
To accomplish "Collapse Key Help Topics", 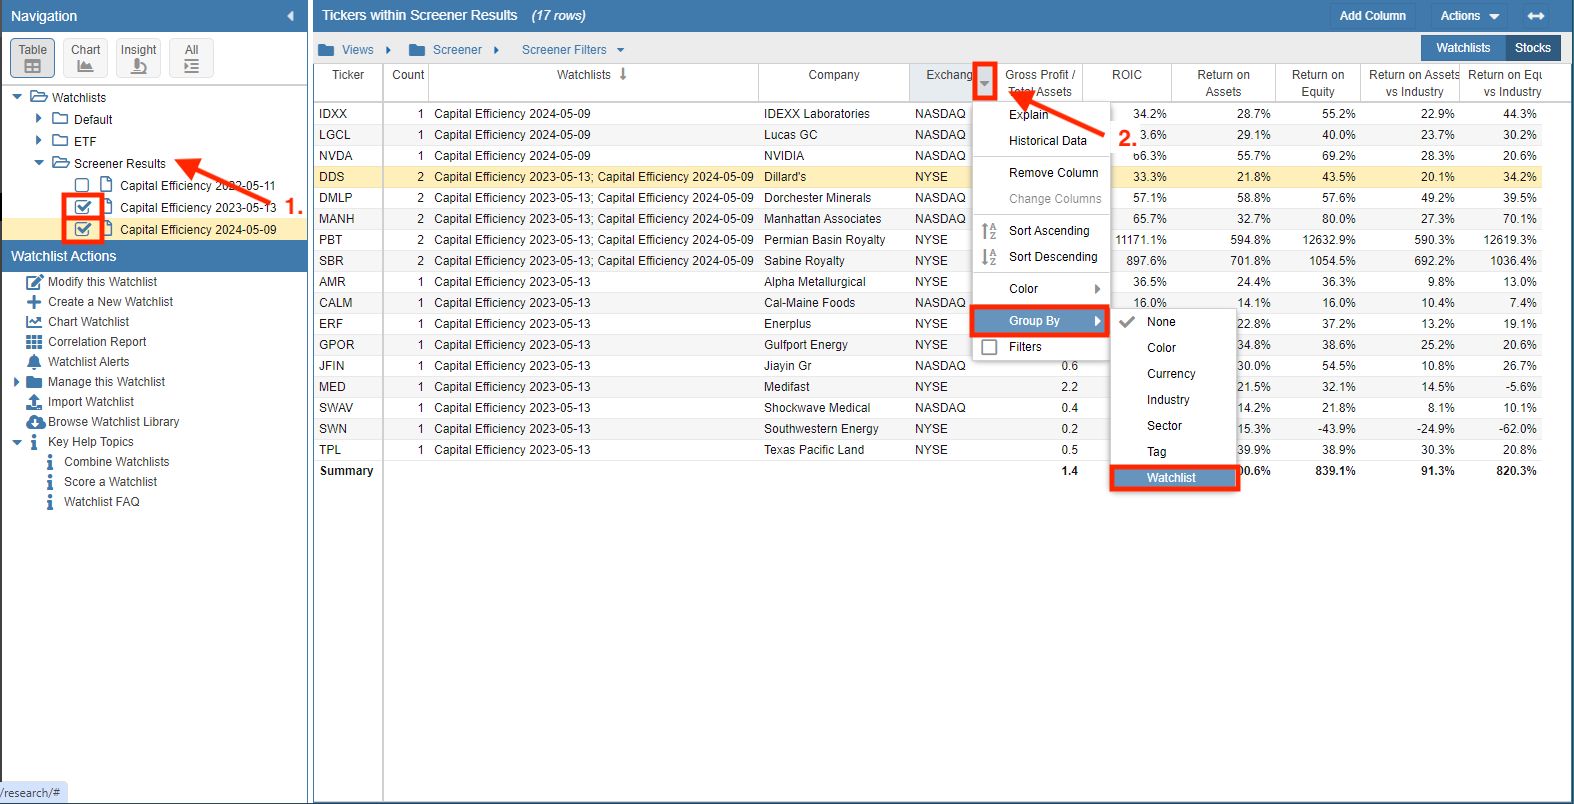I will click(x=17, y=442).
